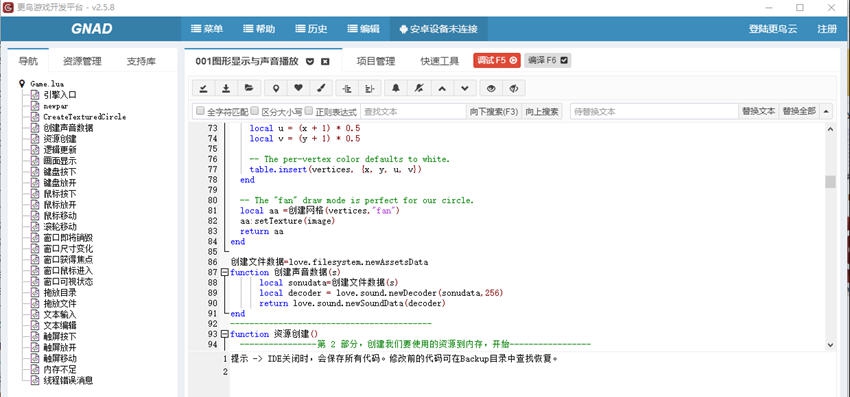Select 画面显示 in navigation tree
This screenshot has height=397, width=850.
[x=60, y=161]
